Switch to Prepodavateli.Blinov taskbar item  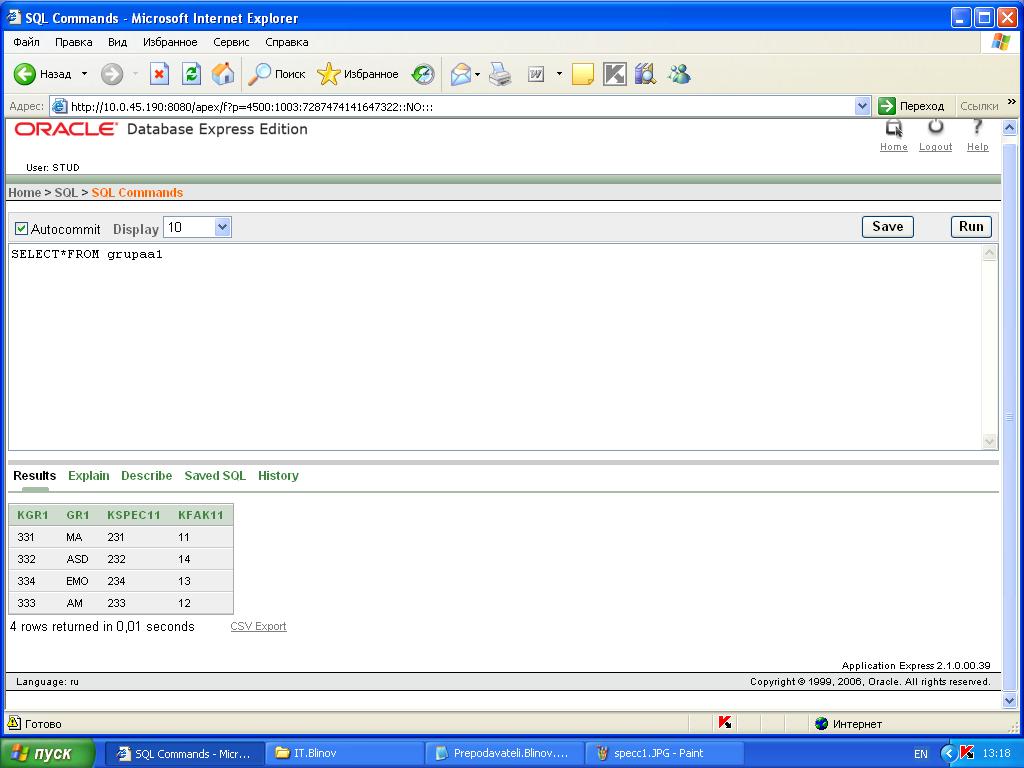(x=504, y=753)
